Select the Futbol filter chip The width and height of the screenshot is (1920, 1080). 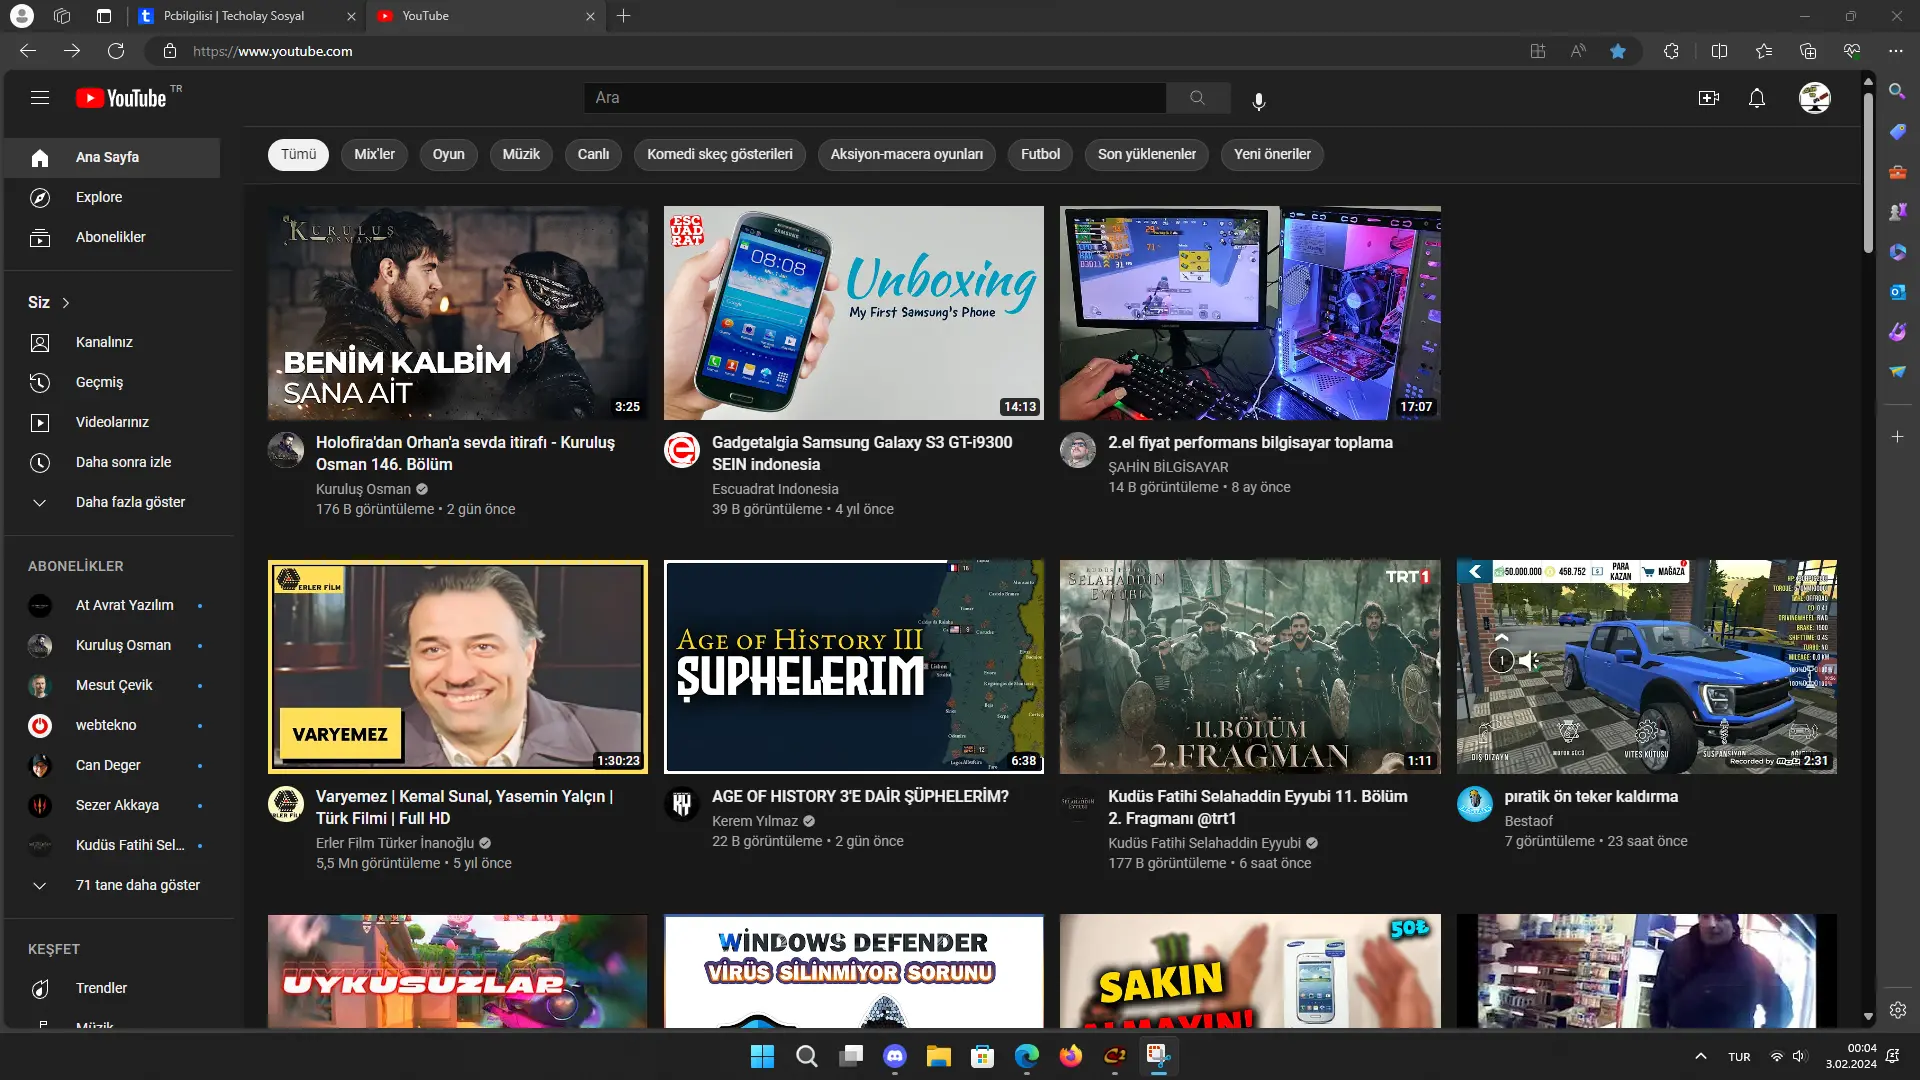coord(1040,154)
